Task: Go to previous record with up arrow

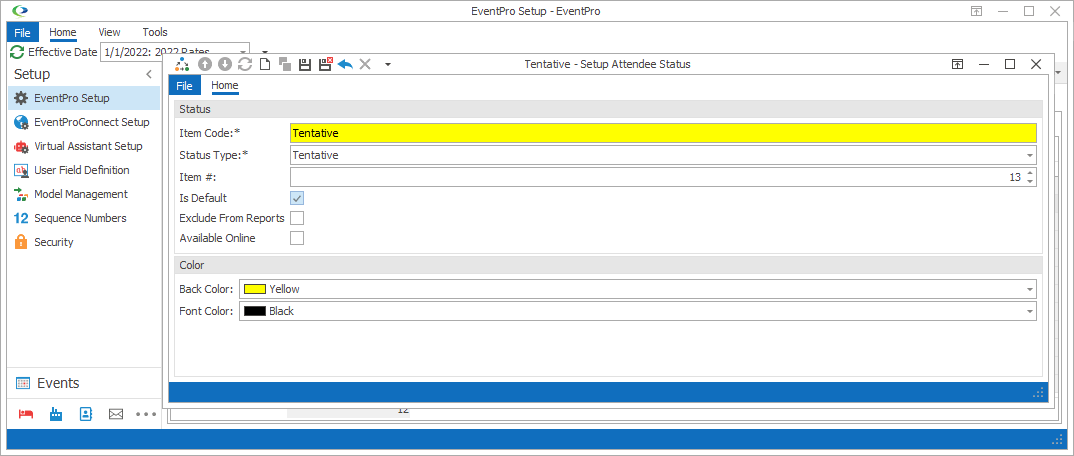Action: (x=204, y=64)
